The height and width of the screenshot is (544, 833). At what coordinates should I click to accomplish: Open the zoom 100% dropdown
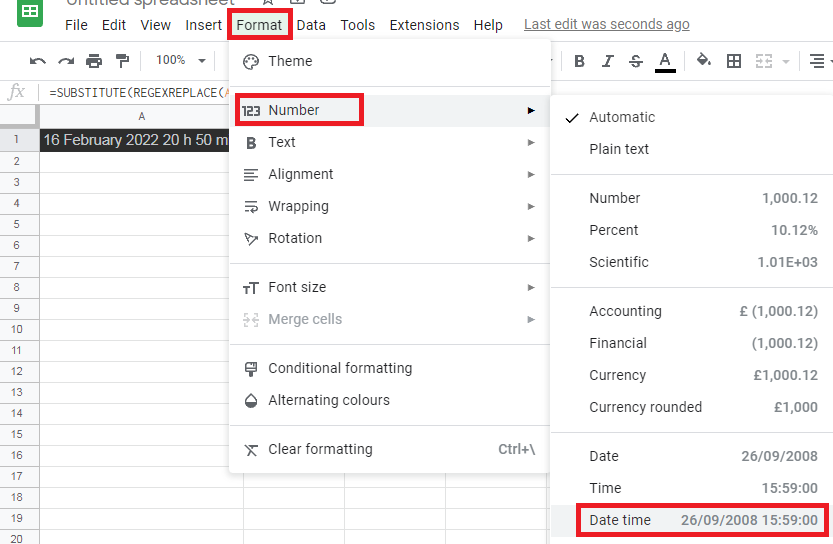point(181,60)
